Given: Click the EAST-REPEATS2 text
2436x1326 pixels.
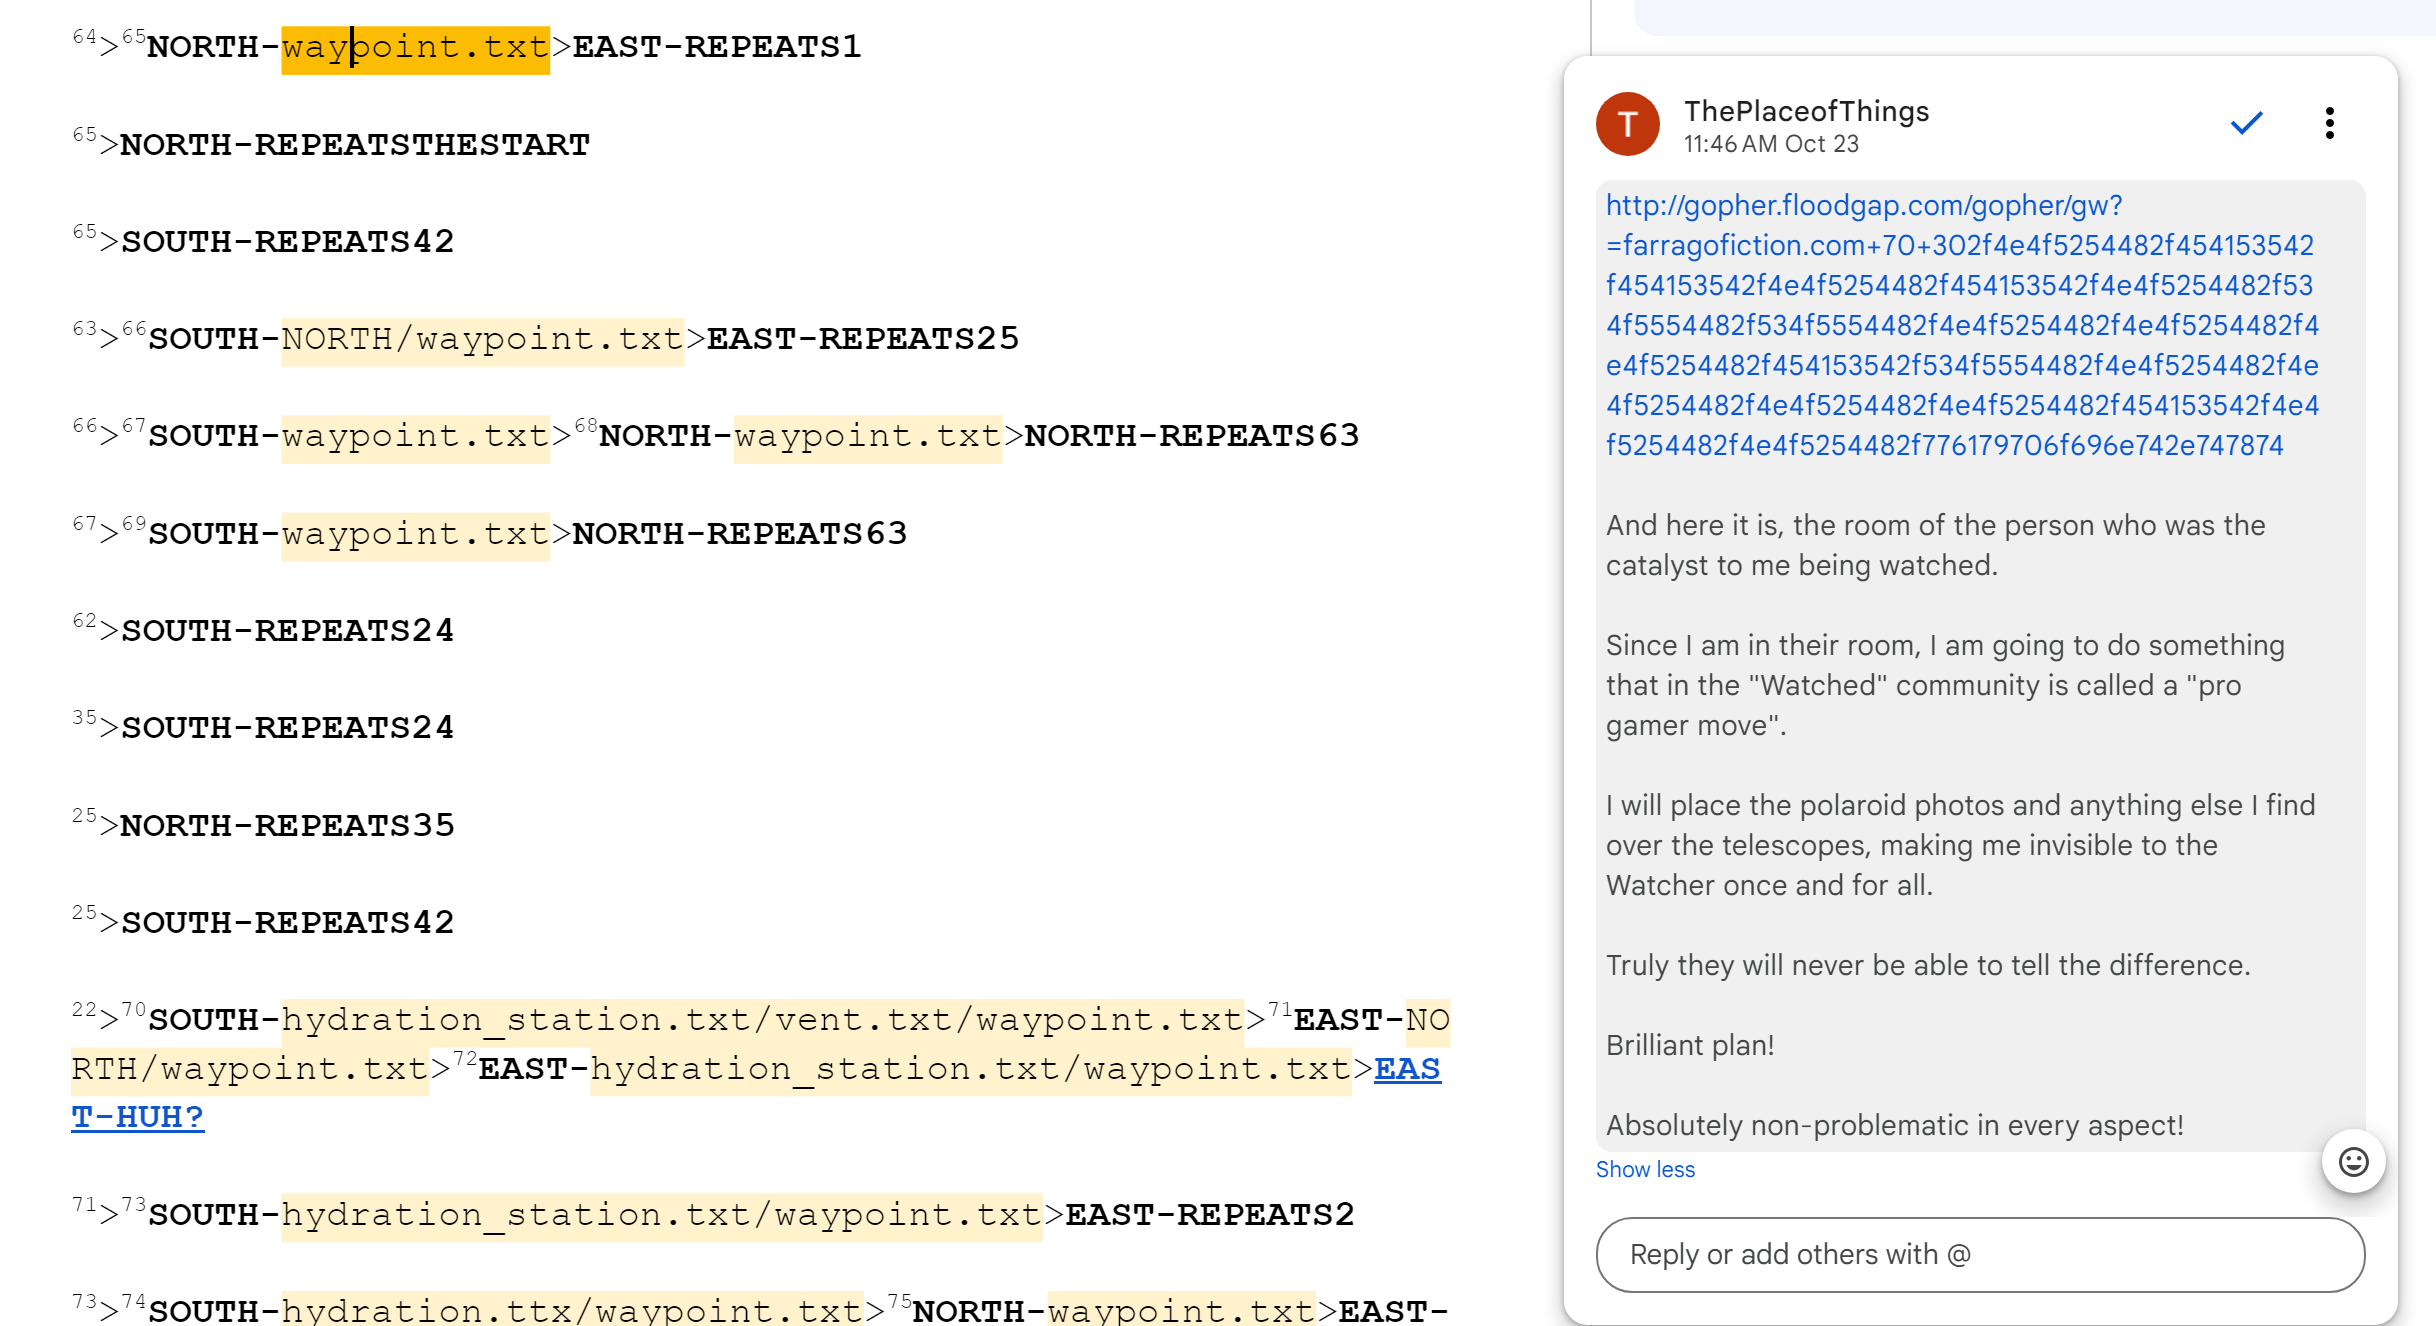Looking at the screenshot, I should click(1209, 1215).
